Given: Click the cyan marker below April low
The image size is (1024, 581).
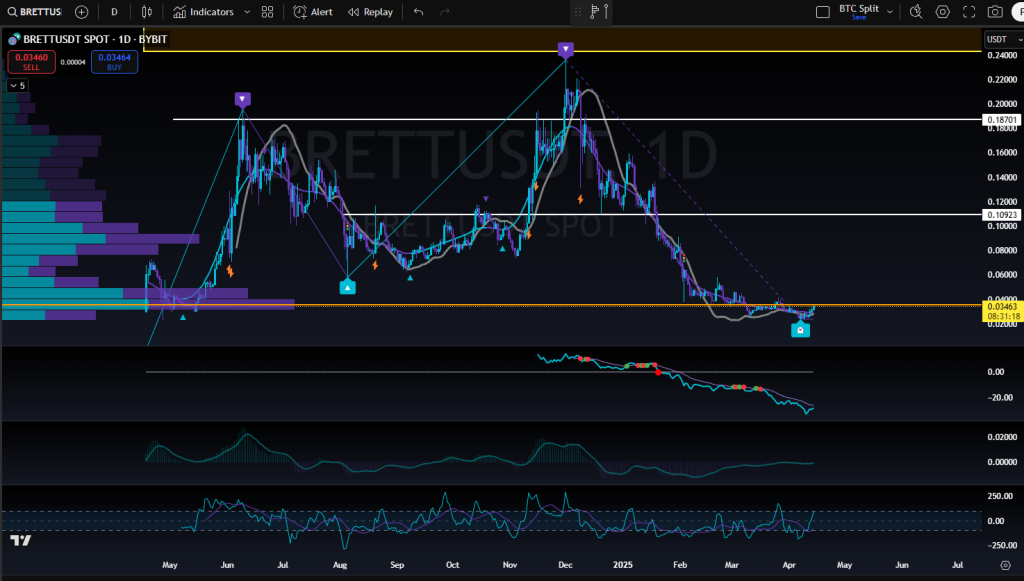Looking at the screenshot, I should click(x=800, y=330).
